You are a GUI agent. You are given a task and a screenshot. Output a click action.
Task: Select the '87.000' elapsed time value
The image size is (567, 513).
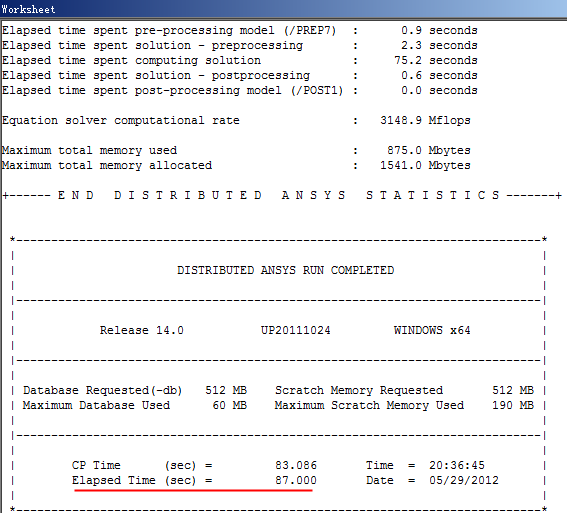click(x=296, y=480)
